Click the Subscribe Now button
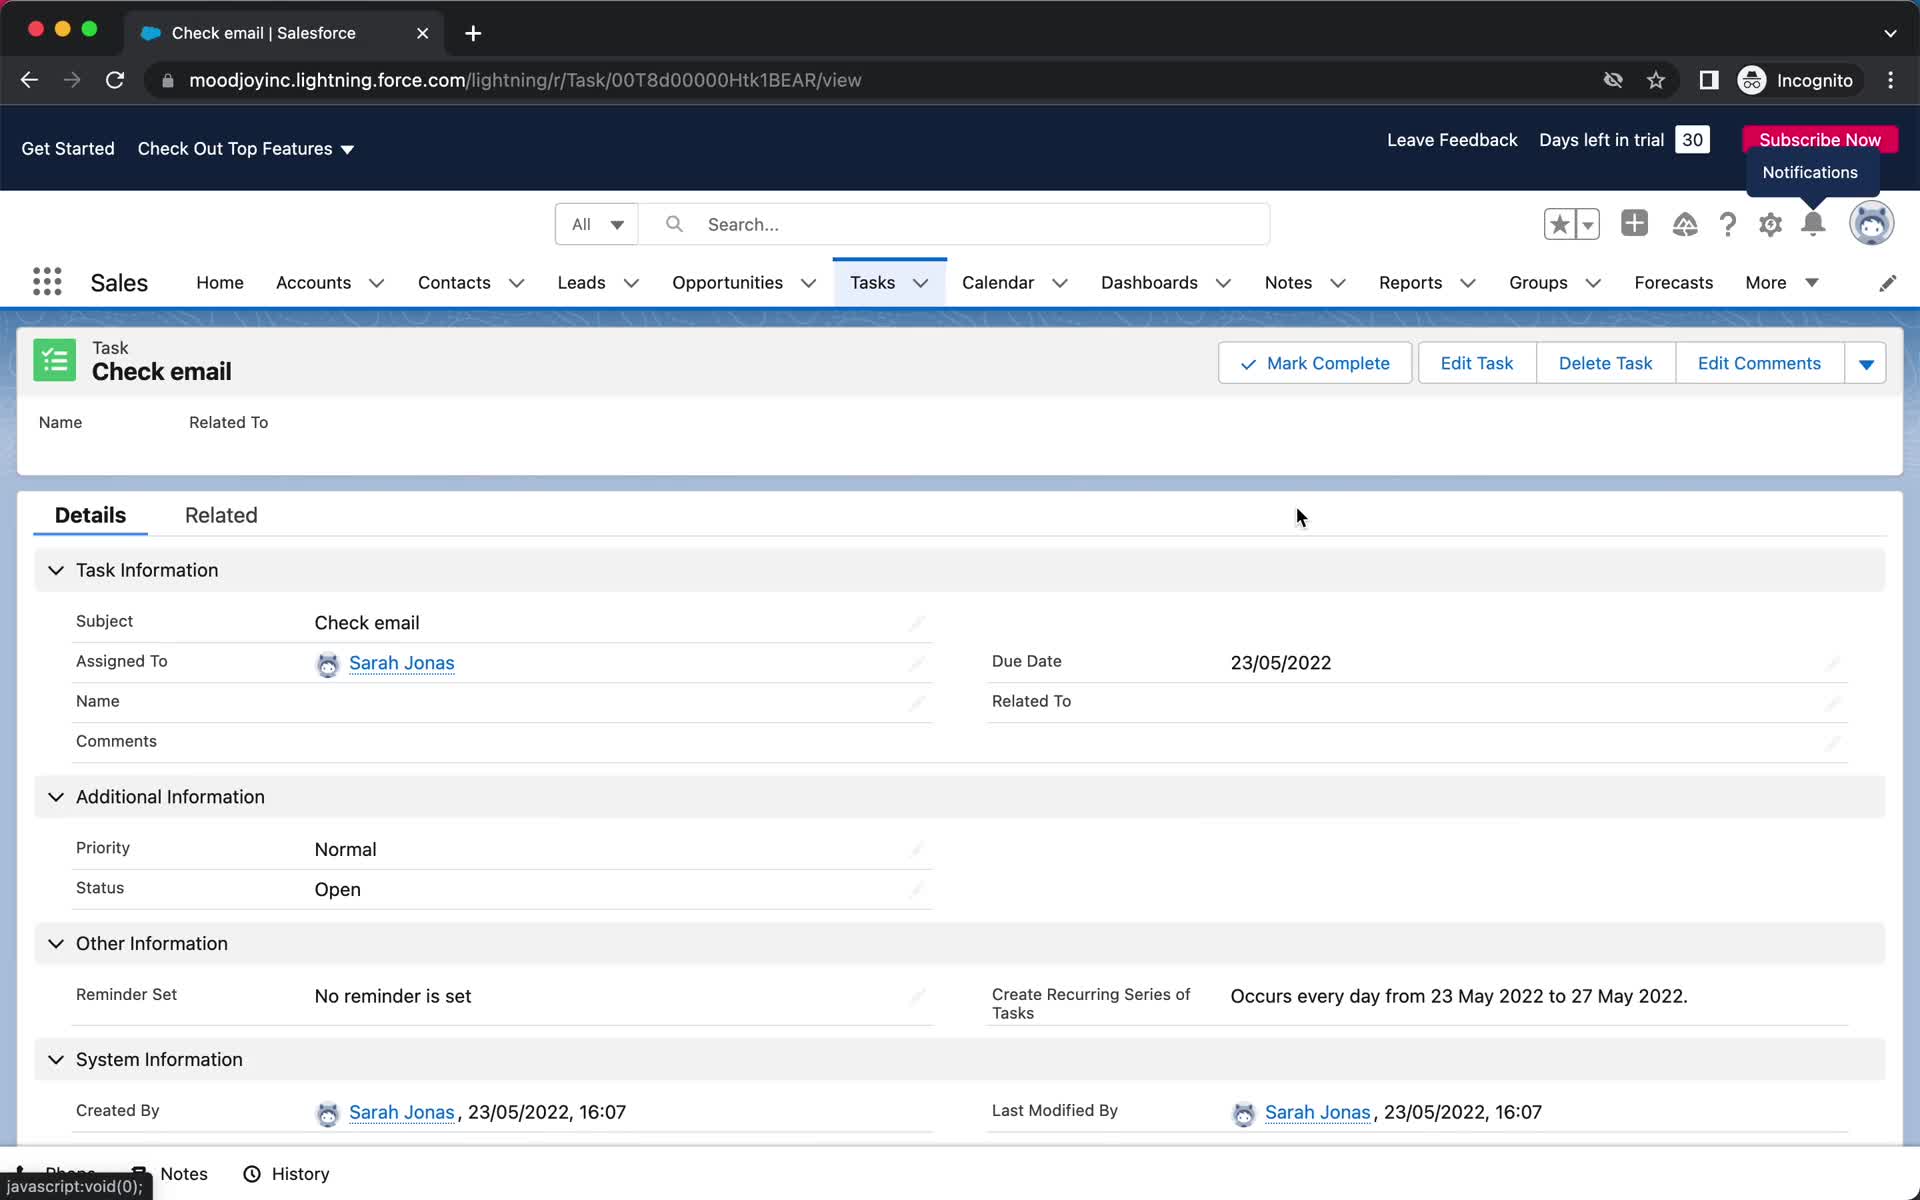Image resolution: width=1920 pixels, height=1200 pixels. [x=1819, y=140]
